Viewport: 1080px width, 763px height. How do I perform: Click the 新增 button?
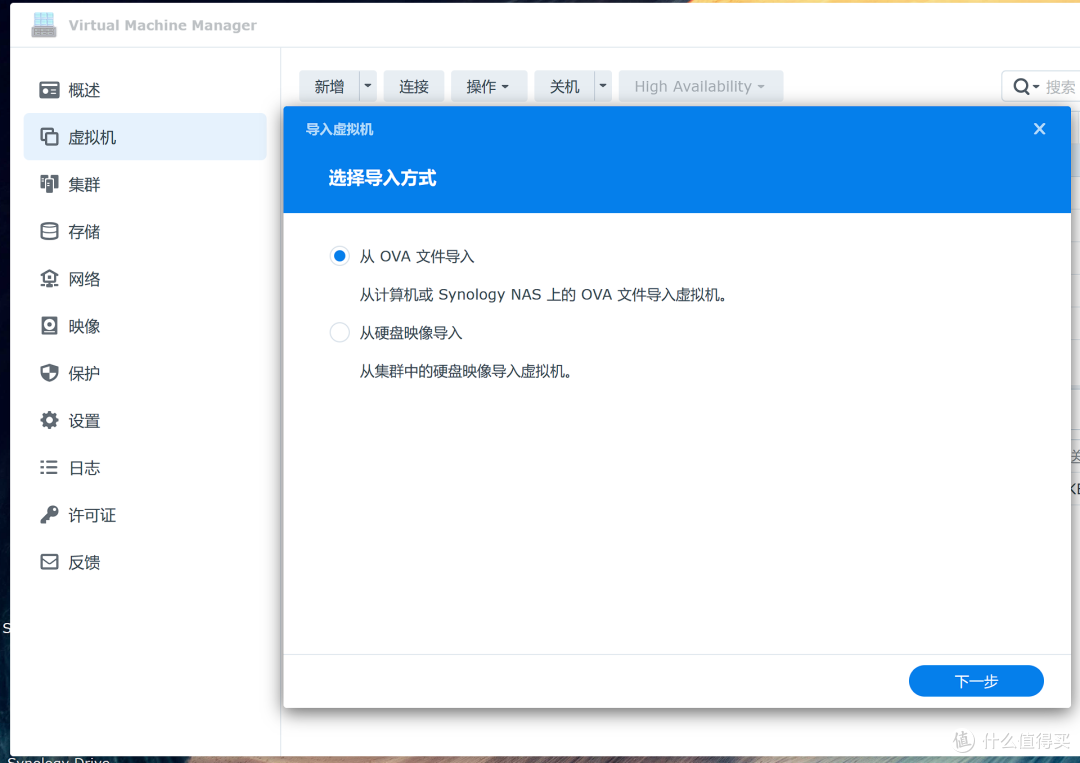coord(329,86)
